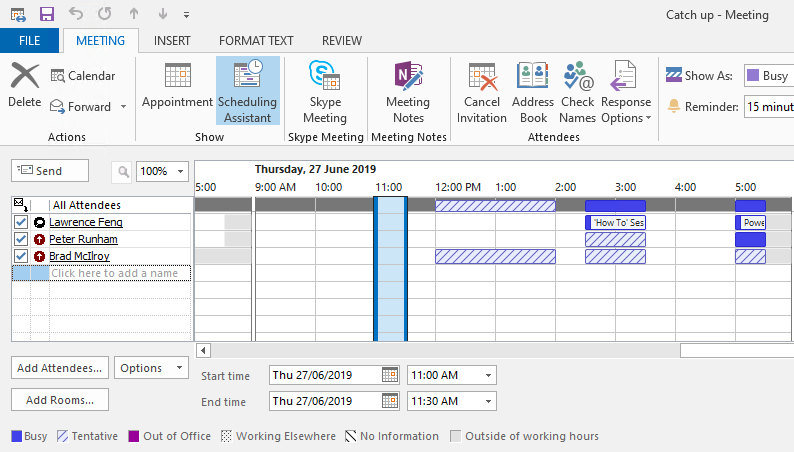Screen dimensions: 794x452
Task: Open the FORMAT TEXT tab
Action: click(x=256, y=40)
